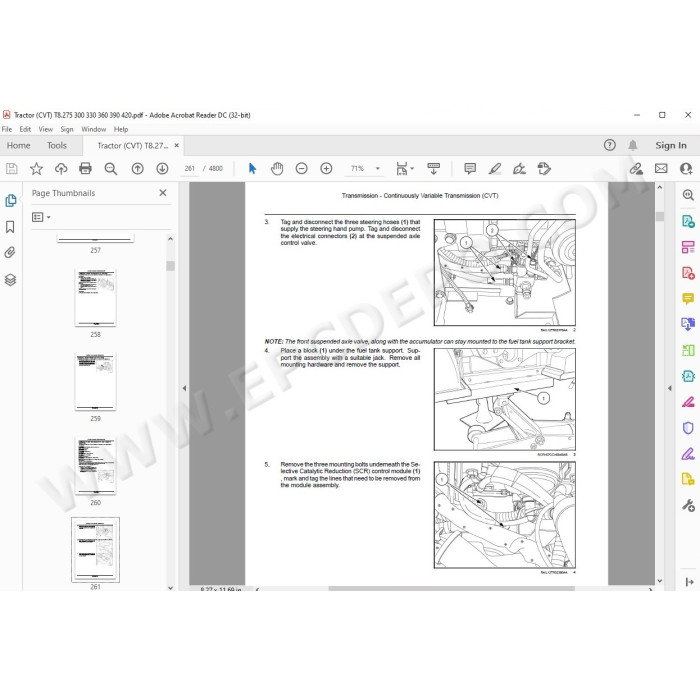Click document vertical scrollbar down arrow

[660, 581]
